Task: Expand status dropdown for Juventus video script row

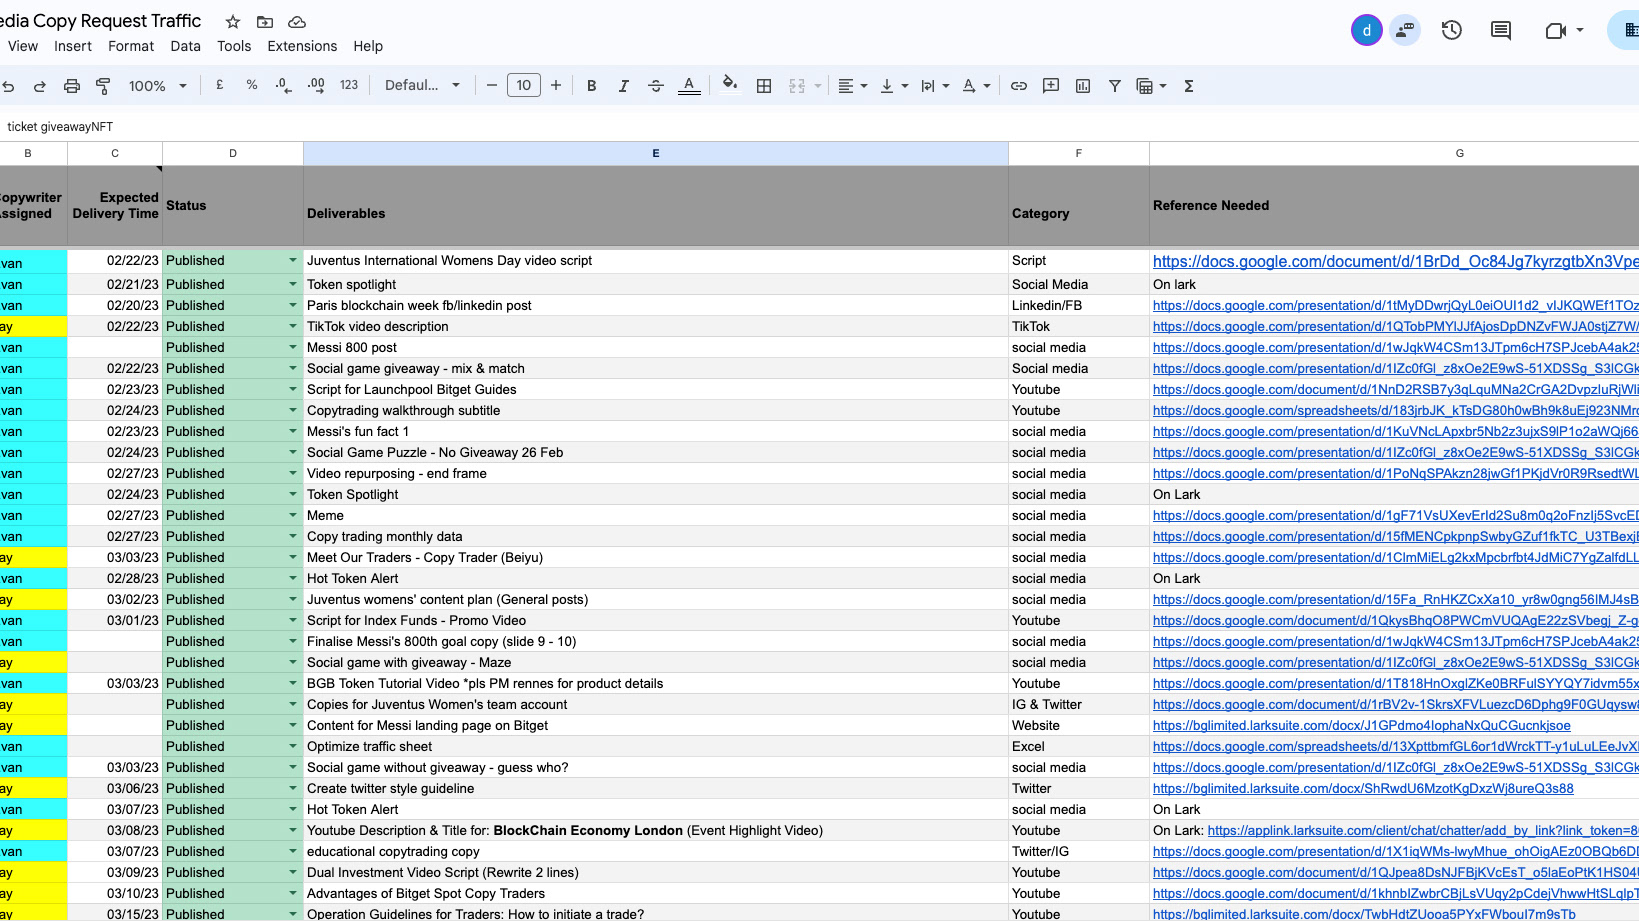Action: tap(293, 261)
